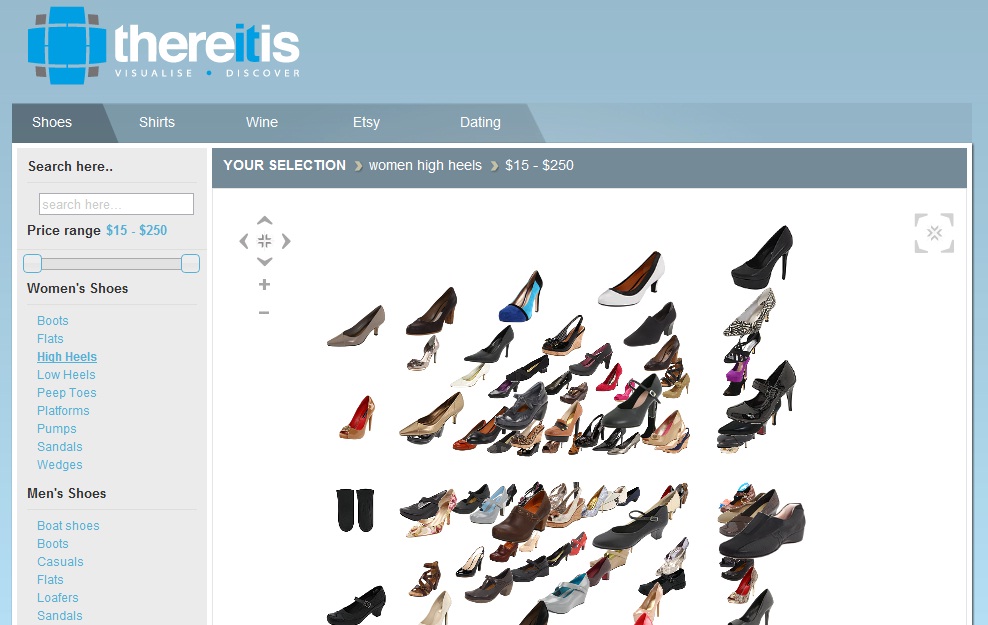988x625 pixels.
Task: Pan the shoe view down with the down arrow
Action: 264,261
